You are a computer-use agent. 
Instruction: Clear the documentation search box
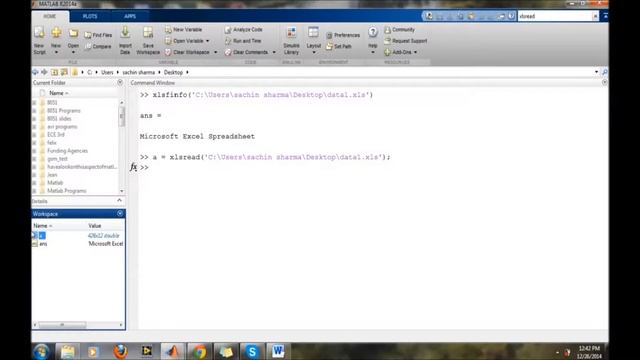pos(595,16)
